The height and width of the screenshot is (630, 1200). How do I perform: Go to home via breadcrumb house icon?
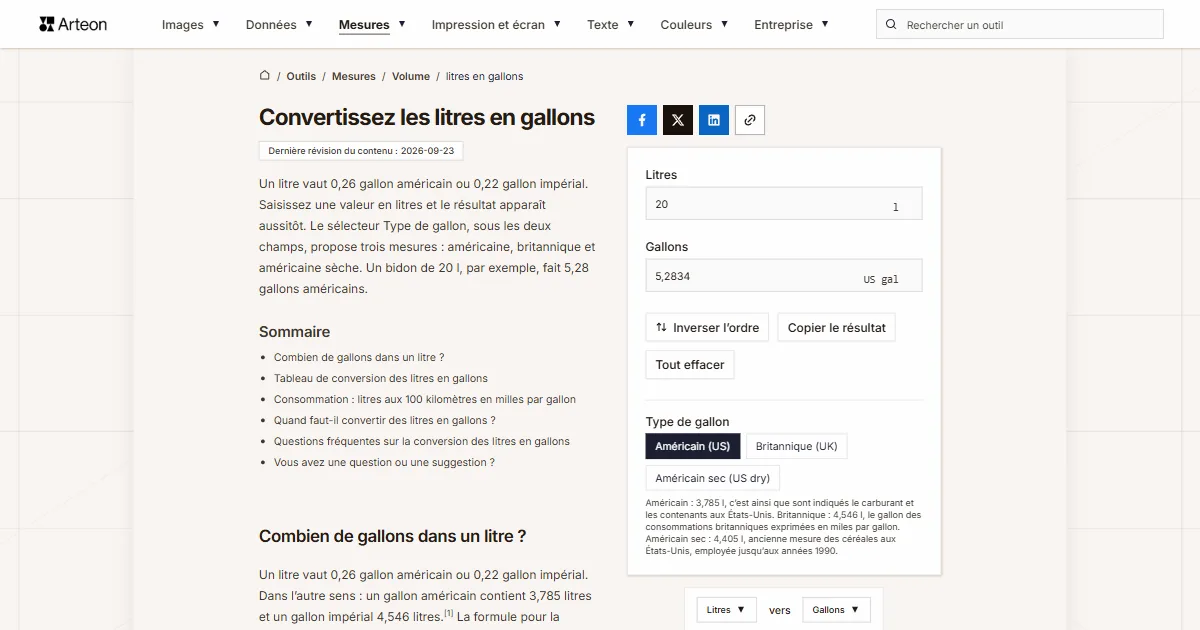point(265,76)
